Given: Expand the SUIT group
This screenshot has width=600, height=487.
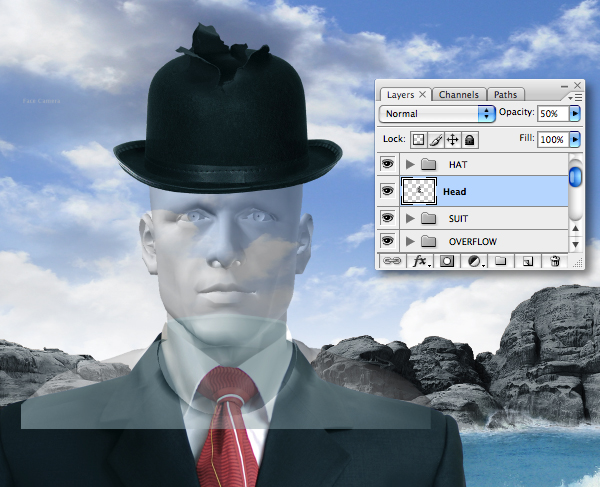Looking at the screenshot, I should [x=410, y=218].
